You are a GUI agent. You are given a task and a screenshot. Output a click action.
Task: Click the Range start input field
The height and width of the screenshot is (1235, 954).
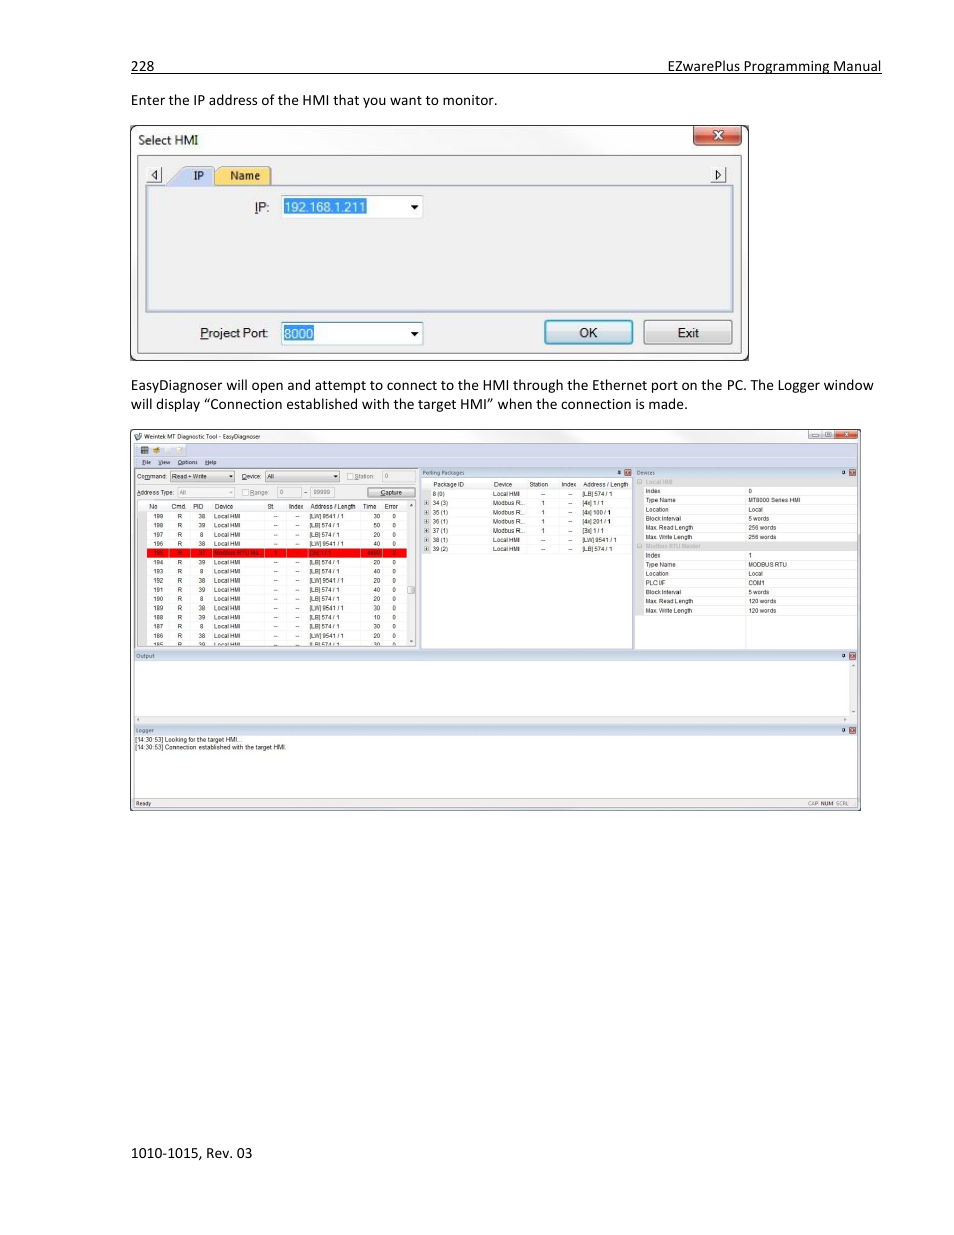(289, 492)
